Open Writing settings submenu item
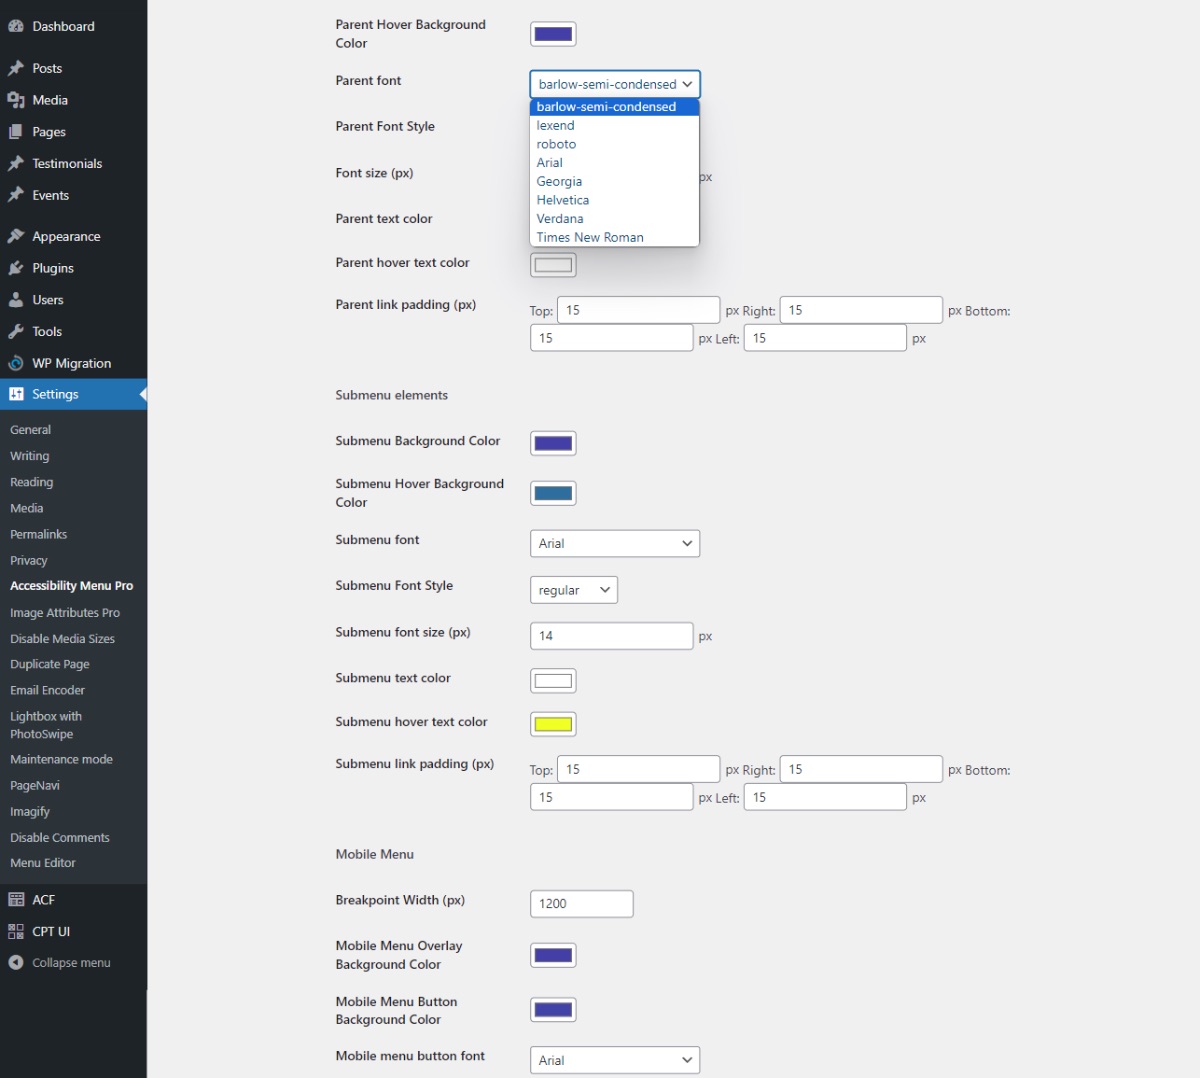Viewport: 1200px width, 1078px height. 29,456
